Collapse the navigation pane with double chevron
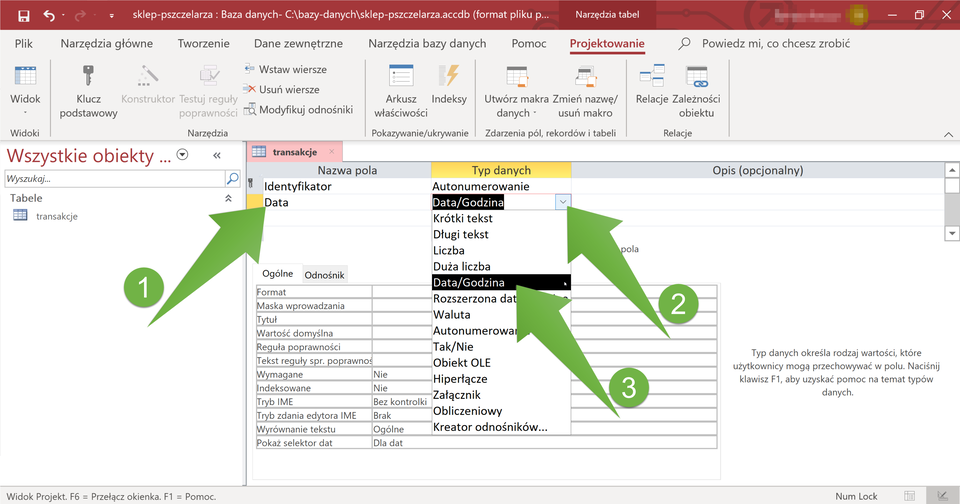The height and width of the screenshot is (504, 960). pos(216,155)
